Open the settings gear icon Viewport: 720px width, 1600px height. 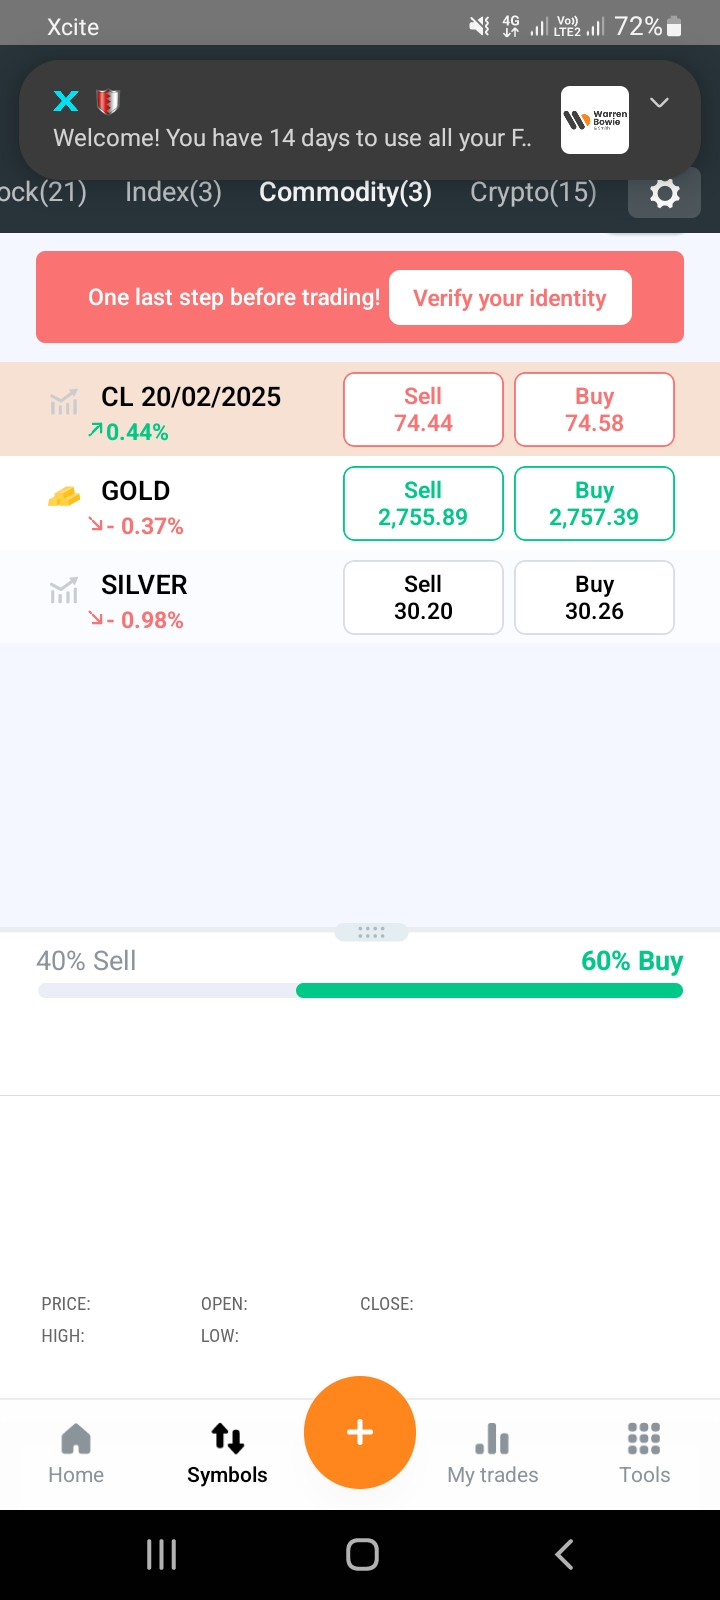pos(664,193)
